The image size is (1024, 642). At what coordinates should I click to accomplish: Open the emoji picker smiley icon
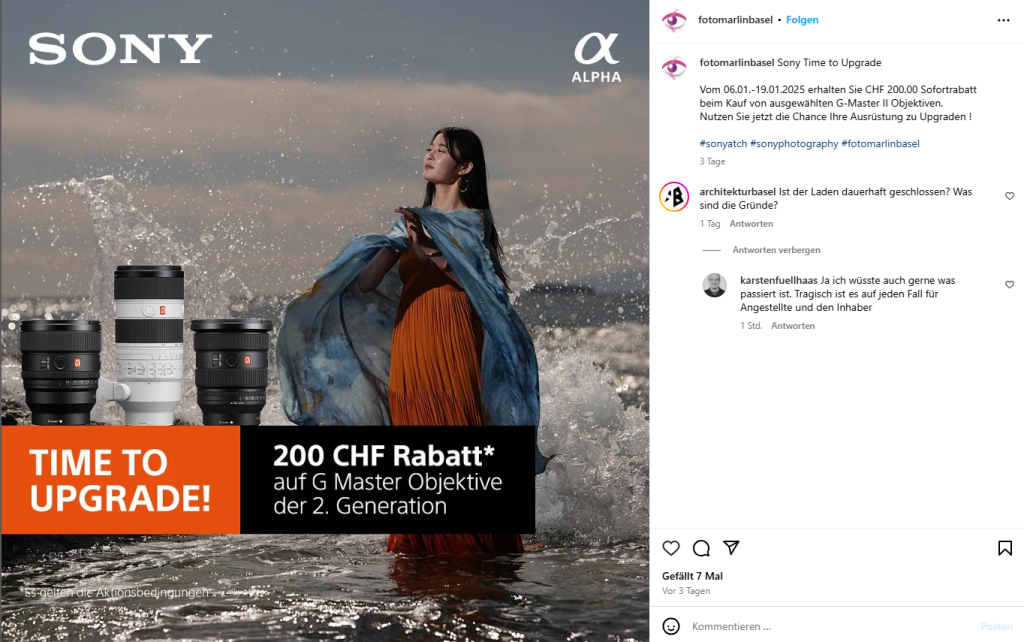tap(671, 626)
